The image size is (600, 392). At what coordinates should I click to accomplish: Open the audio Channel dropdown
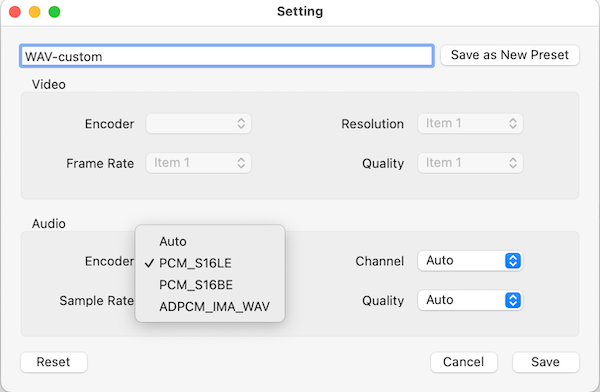pyautogui.click(x=470, y=261)
